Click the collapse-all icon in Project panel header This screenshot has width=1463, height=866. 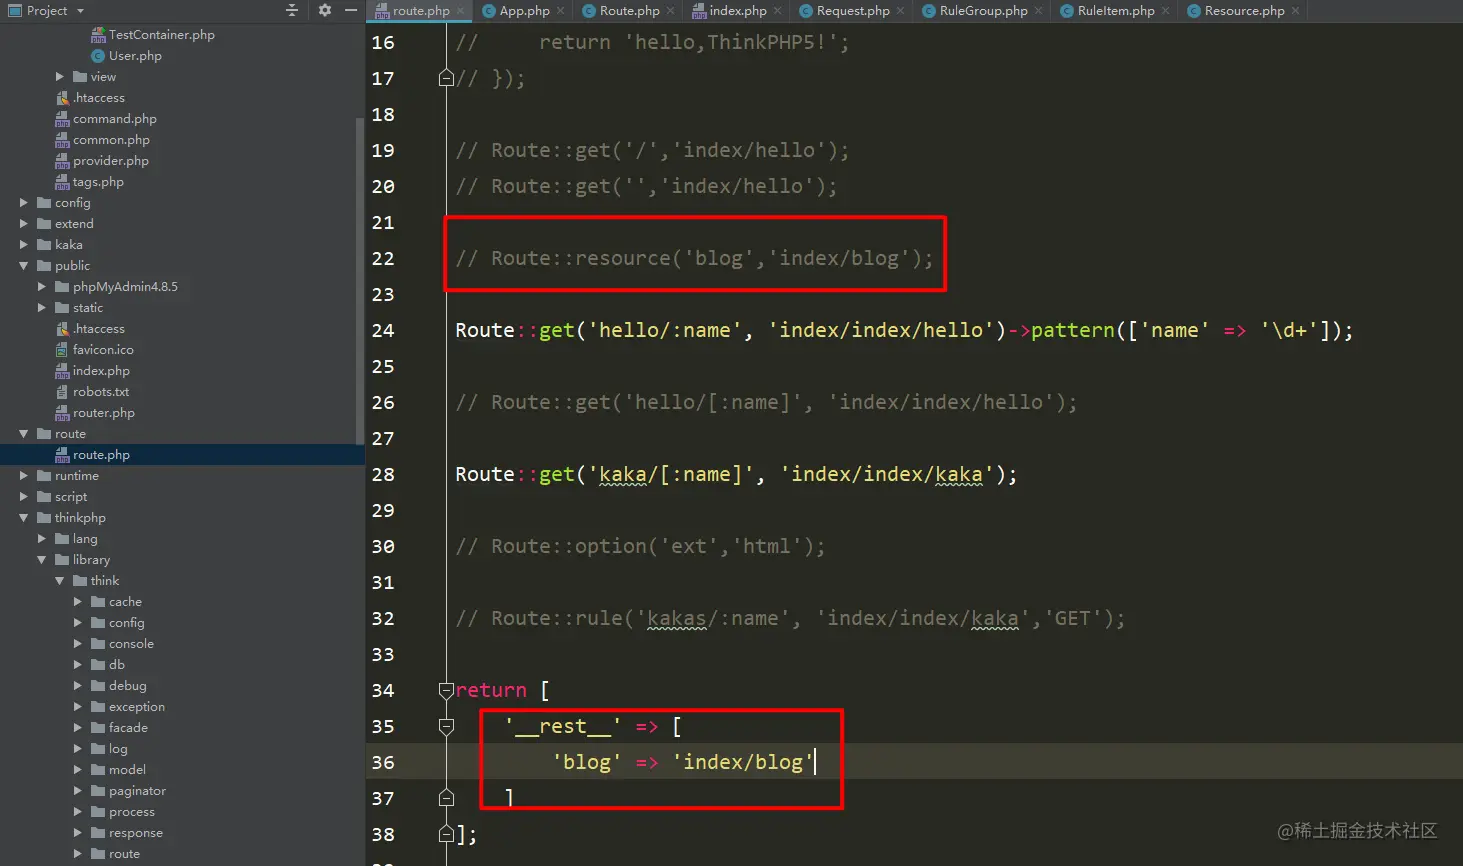click(292, 11)
